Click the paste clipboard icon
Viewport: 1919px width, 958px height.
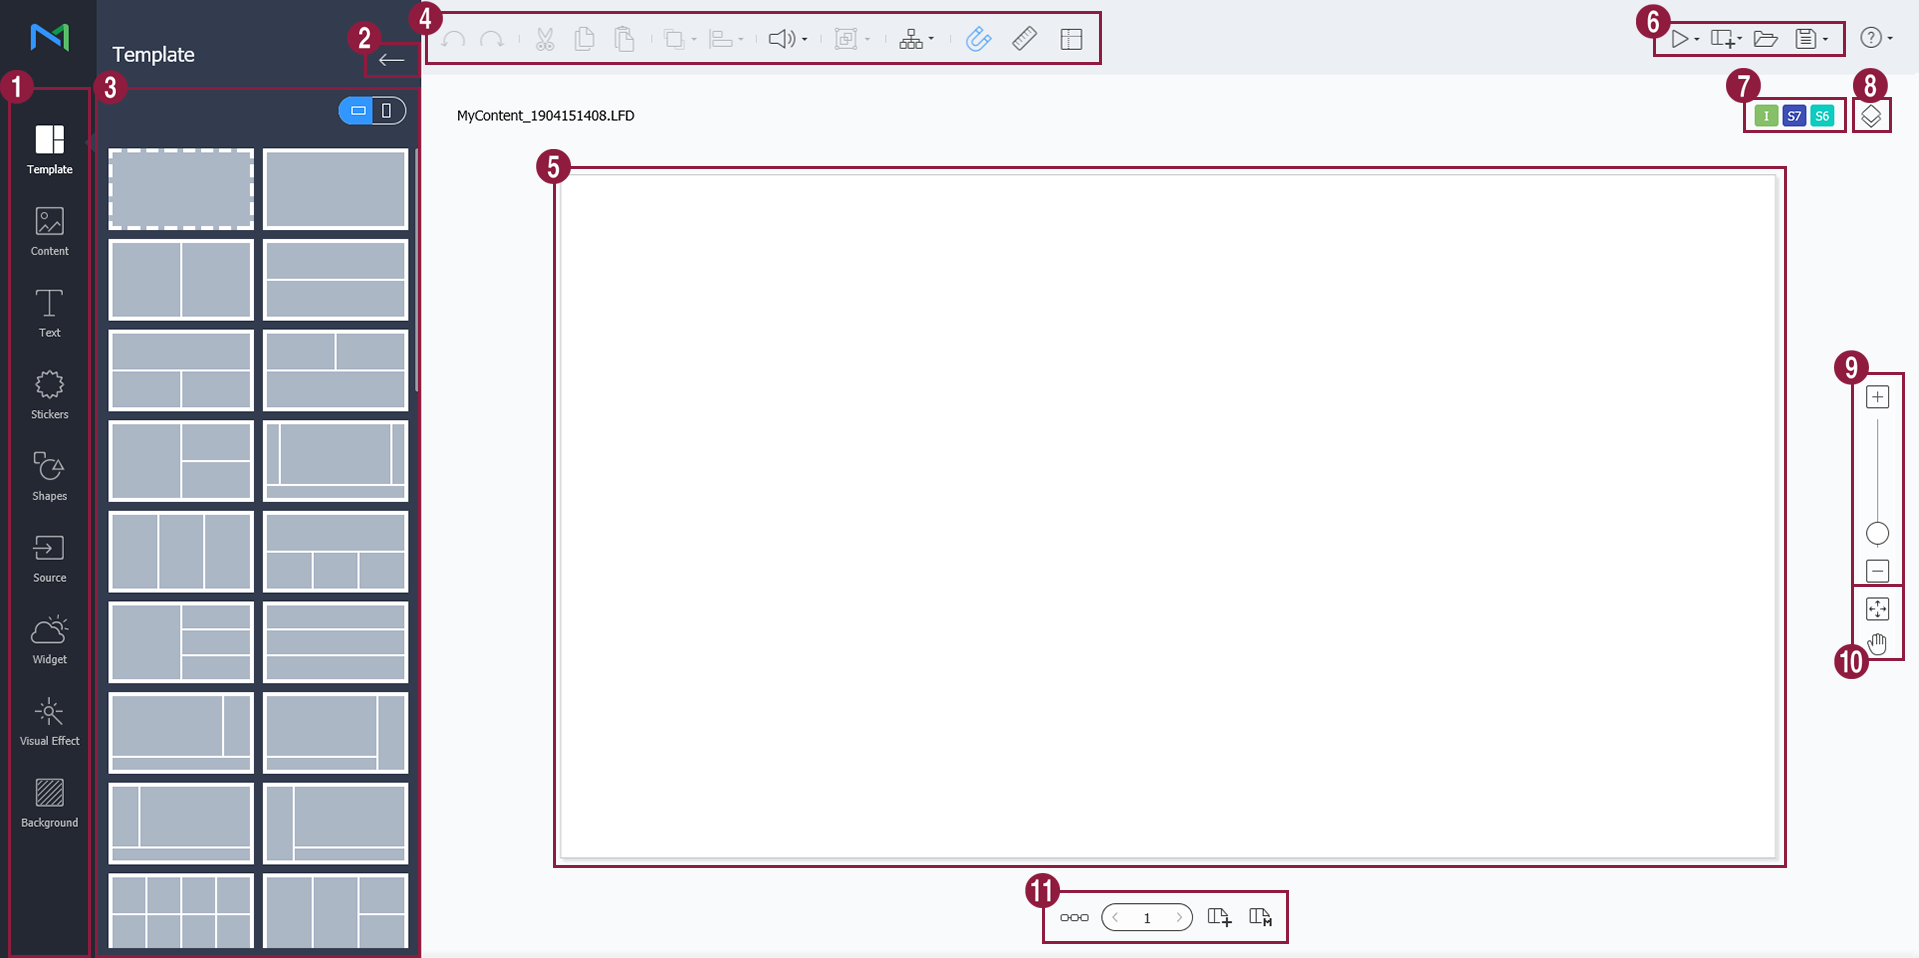pos(624,39)
